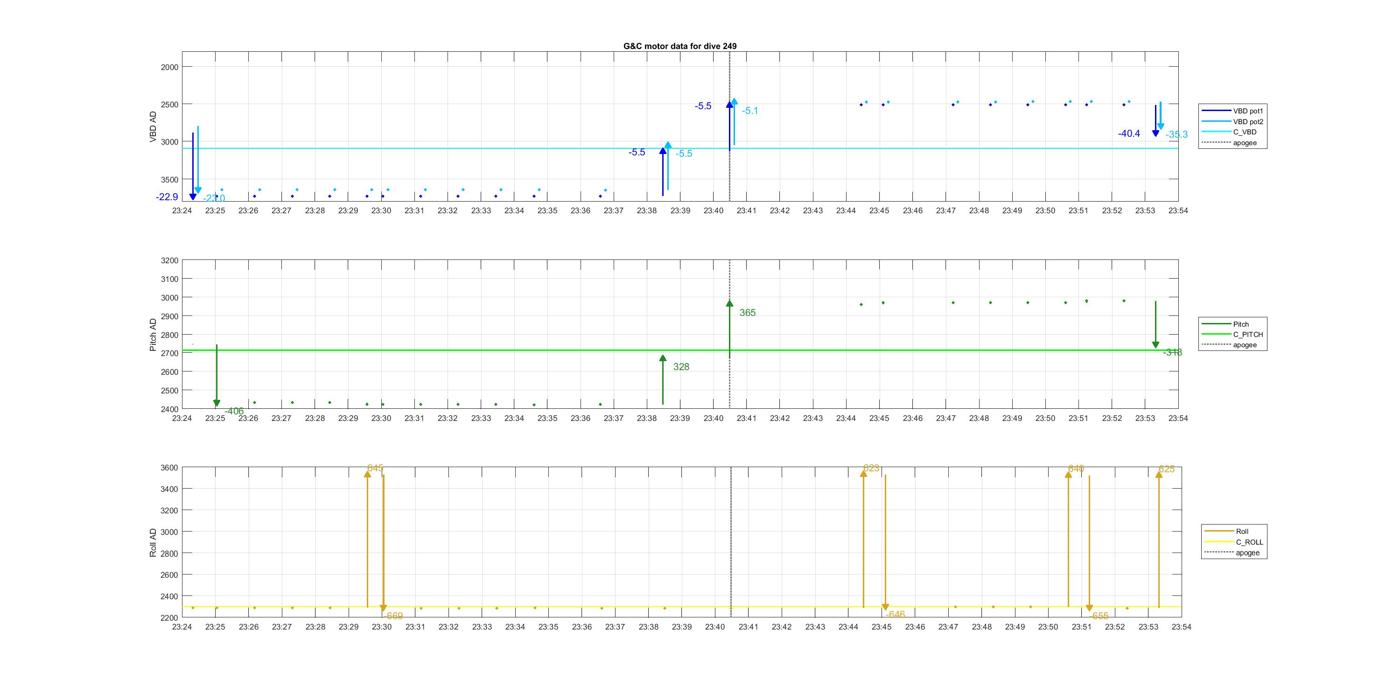Select the "VBD pot2" legend entry
The height and width of the screenshot is (693, 1400).
(1232, 122)
